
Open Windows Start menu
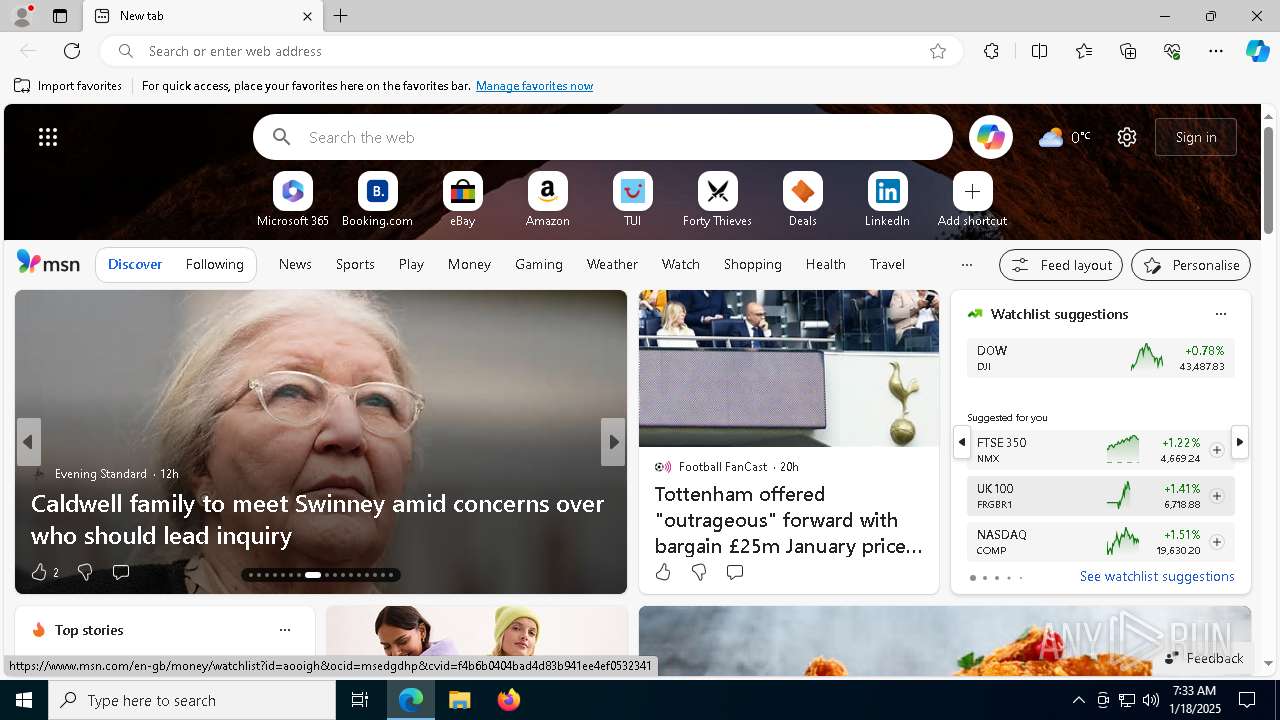(x=24, y=700)
